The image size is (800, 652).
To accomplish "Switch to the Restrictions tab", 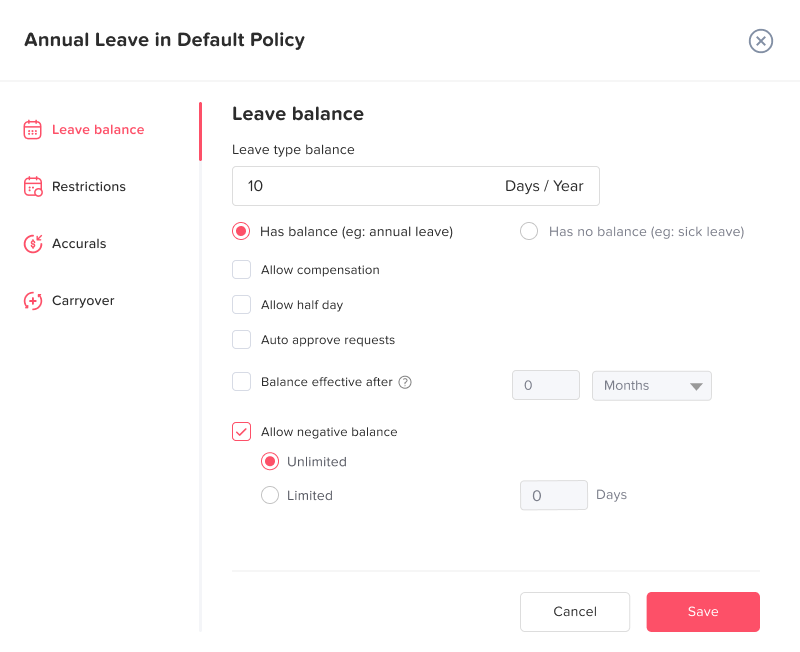I will click(89, 187).
